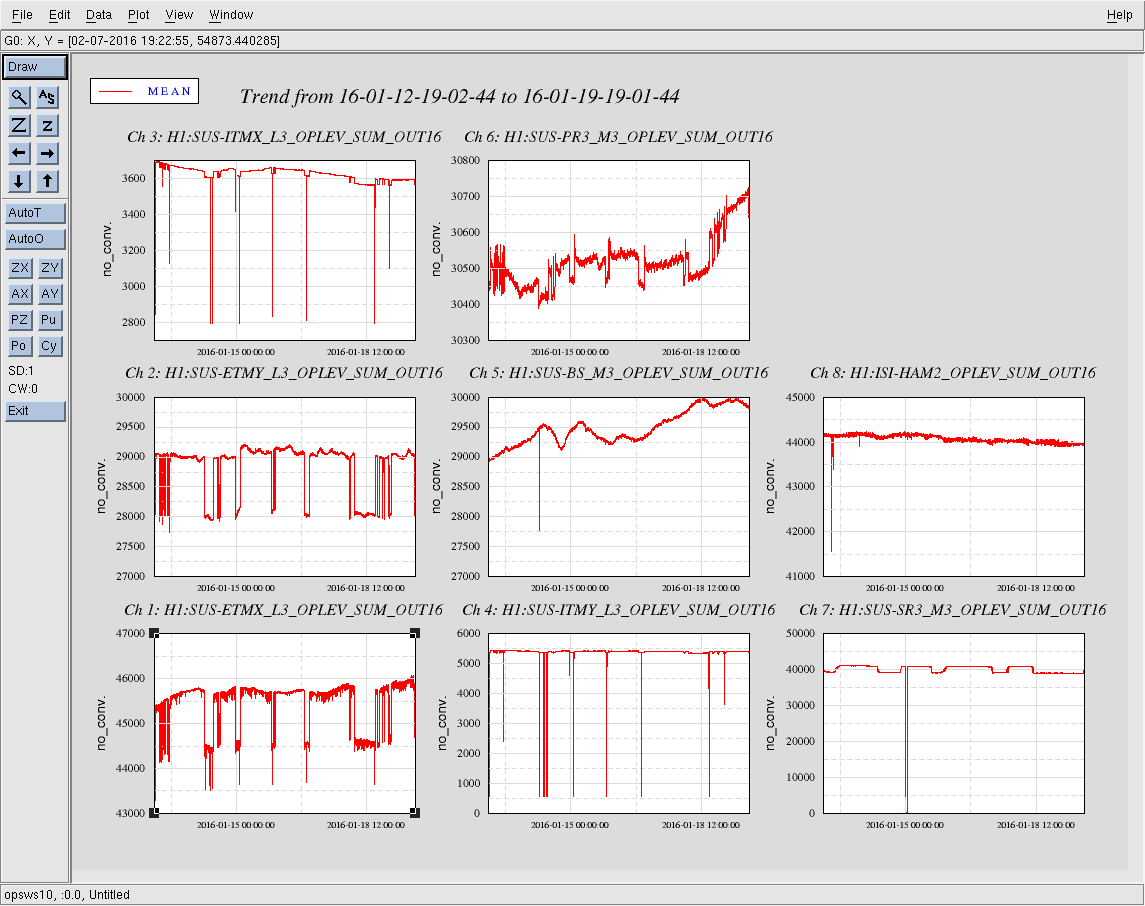Open the File menu
Viewport: 1145px width, 906px height.
[22, 15]
